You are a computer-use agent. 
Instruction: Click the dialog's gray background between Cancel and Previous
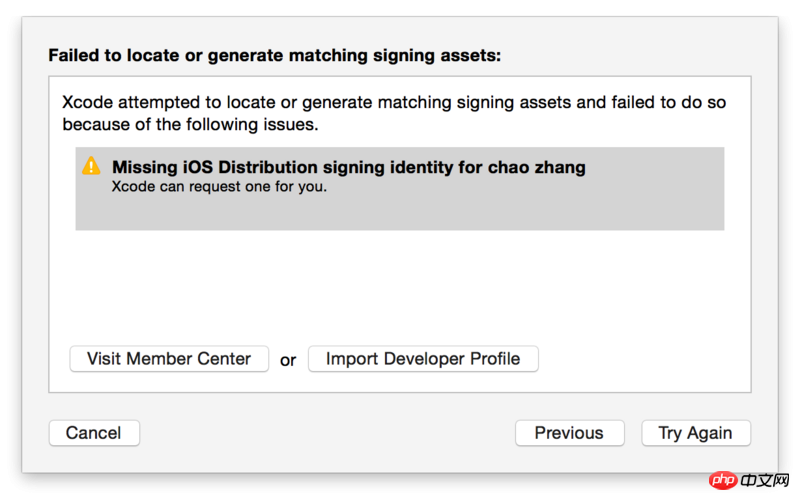(x=330, y=433)
